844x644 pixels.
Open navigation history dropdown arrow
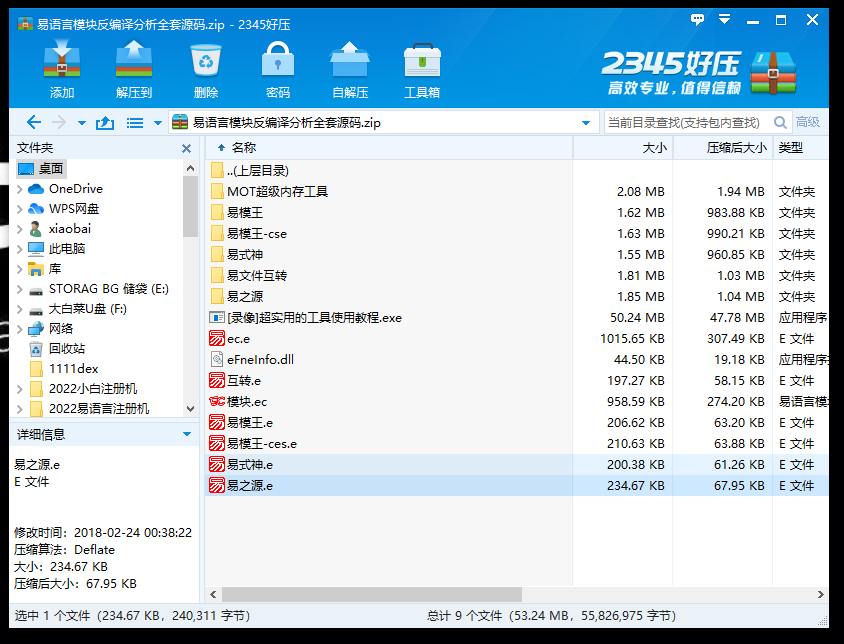point(81,123)
